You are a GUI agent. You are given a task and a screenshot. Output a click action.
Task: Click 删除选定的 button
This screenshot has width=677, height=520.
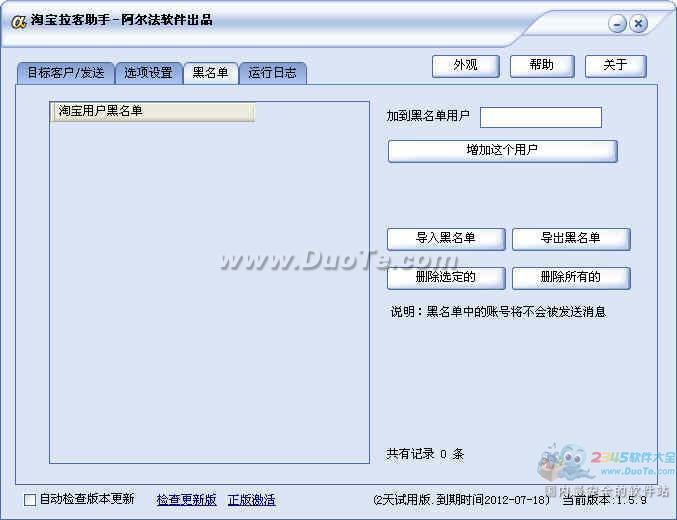(446, 278)
